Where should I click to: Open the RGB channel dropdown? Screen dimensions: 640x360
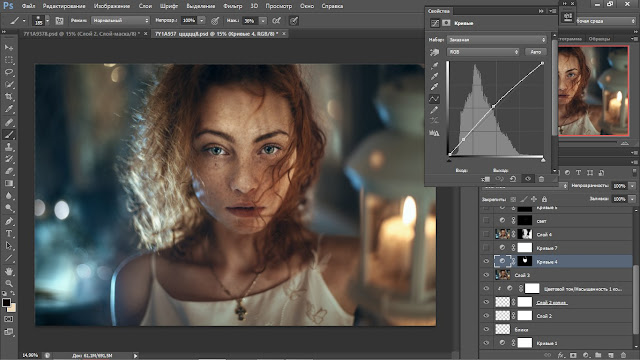483,52
